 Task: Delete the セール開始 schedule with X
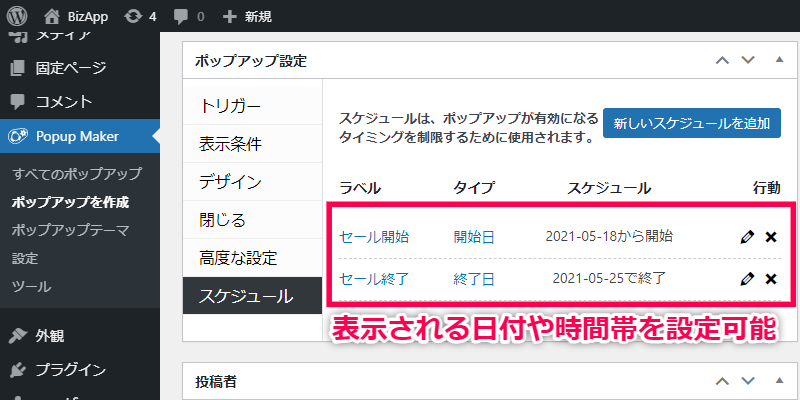[771, 237]
